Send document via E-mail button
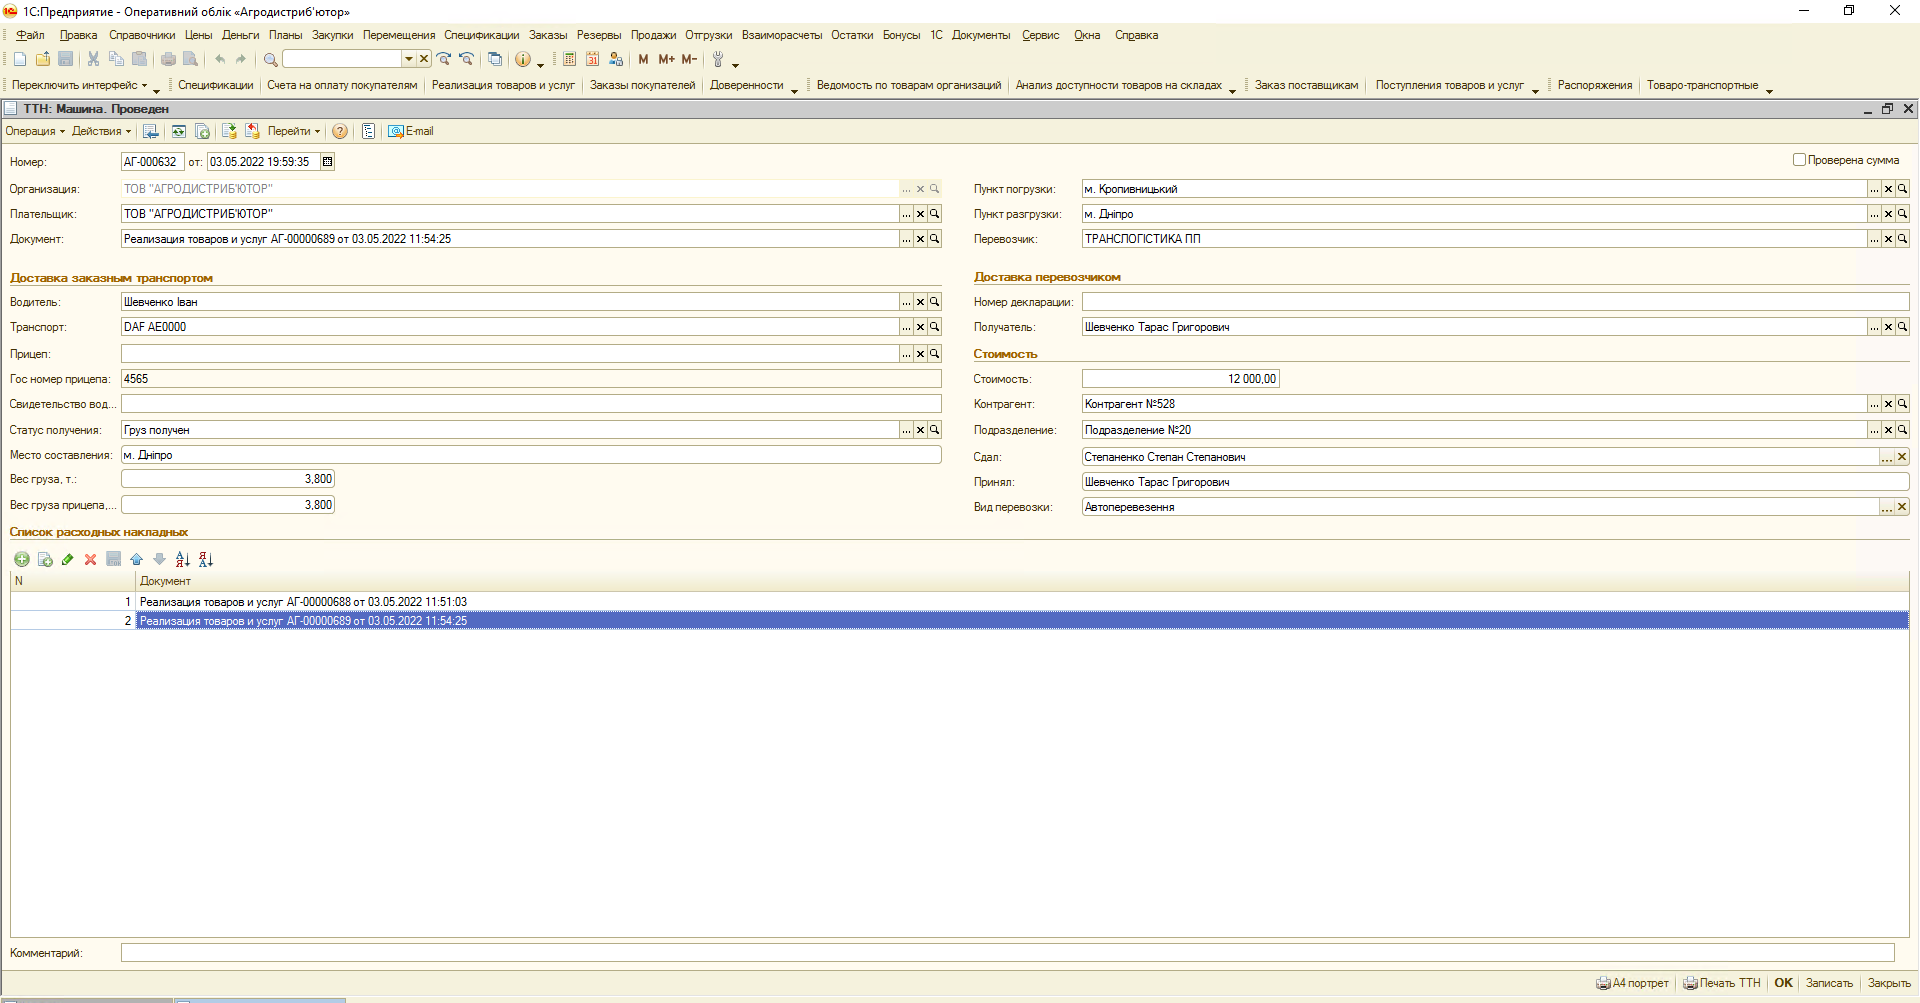This screenshot has width=1920, height=1003. click(411, 131)
